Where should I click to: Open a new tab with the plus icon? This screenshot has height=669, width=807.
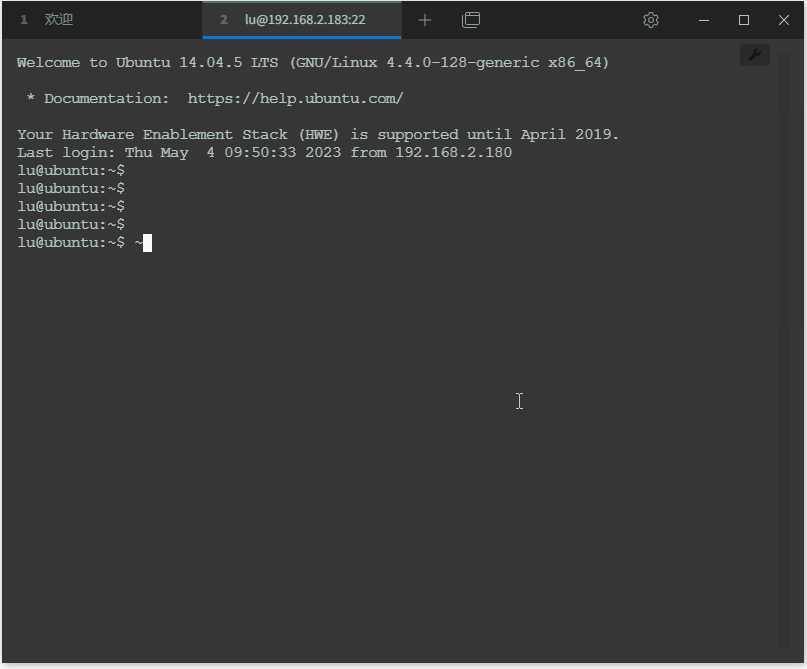[425, 20]
